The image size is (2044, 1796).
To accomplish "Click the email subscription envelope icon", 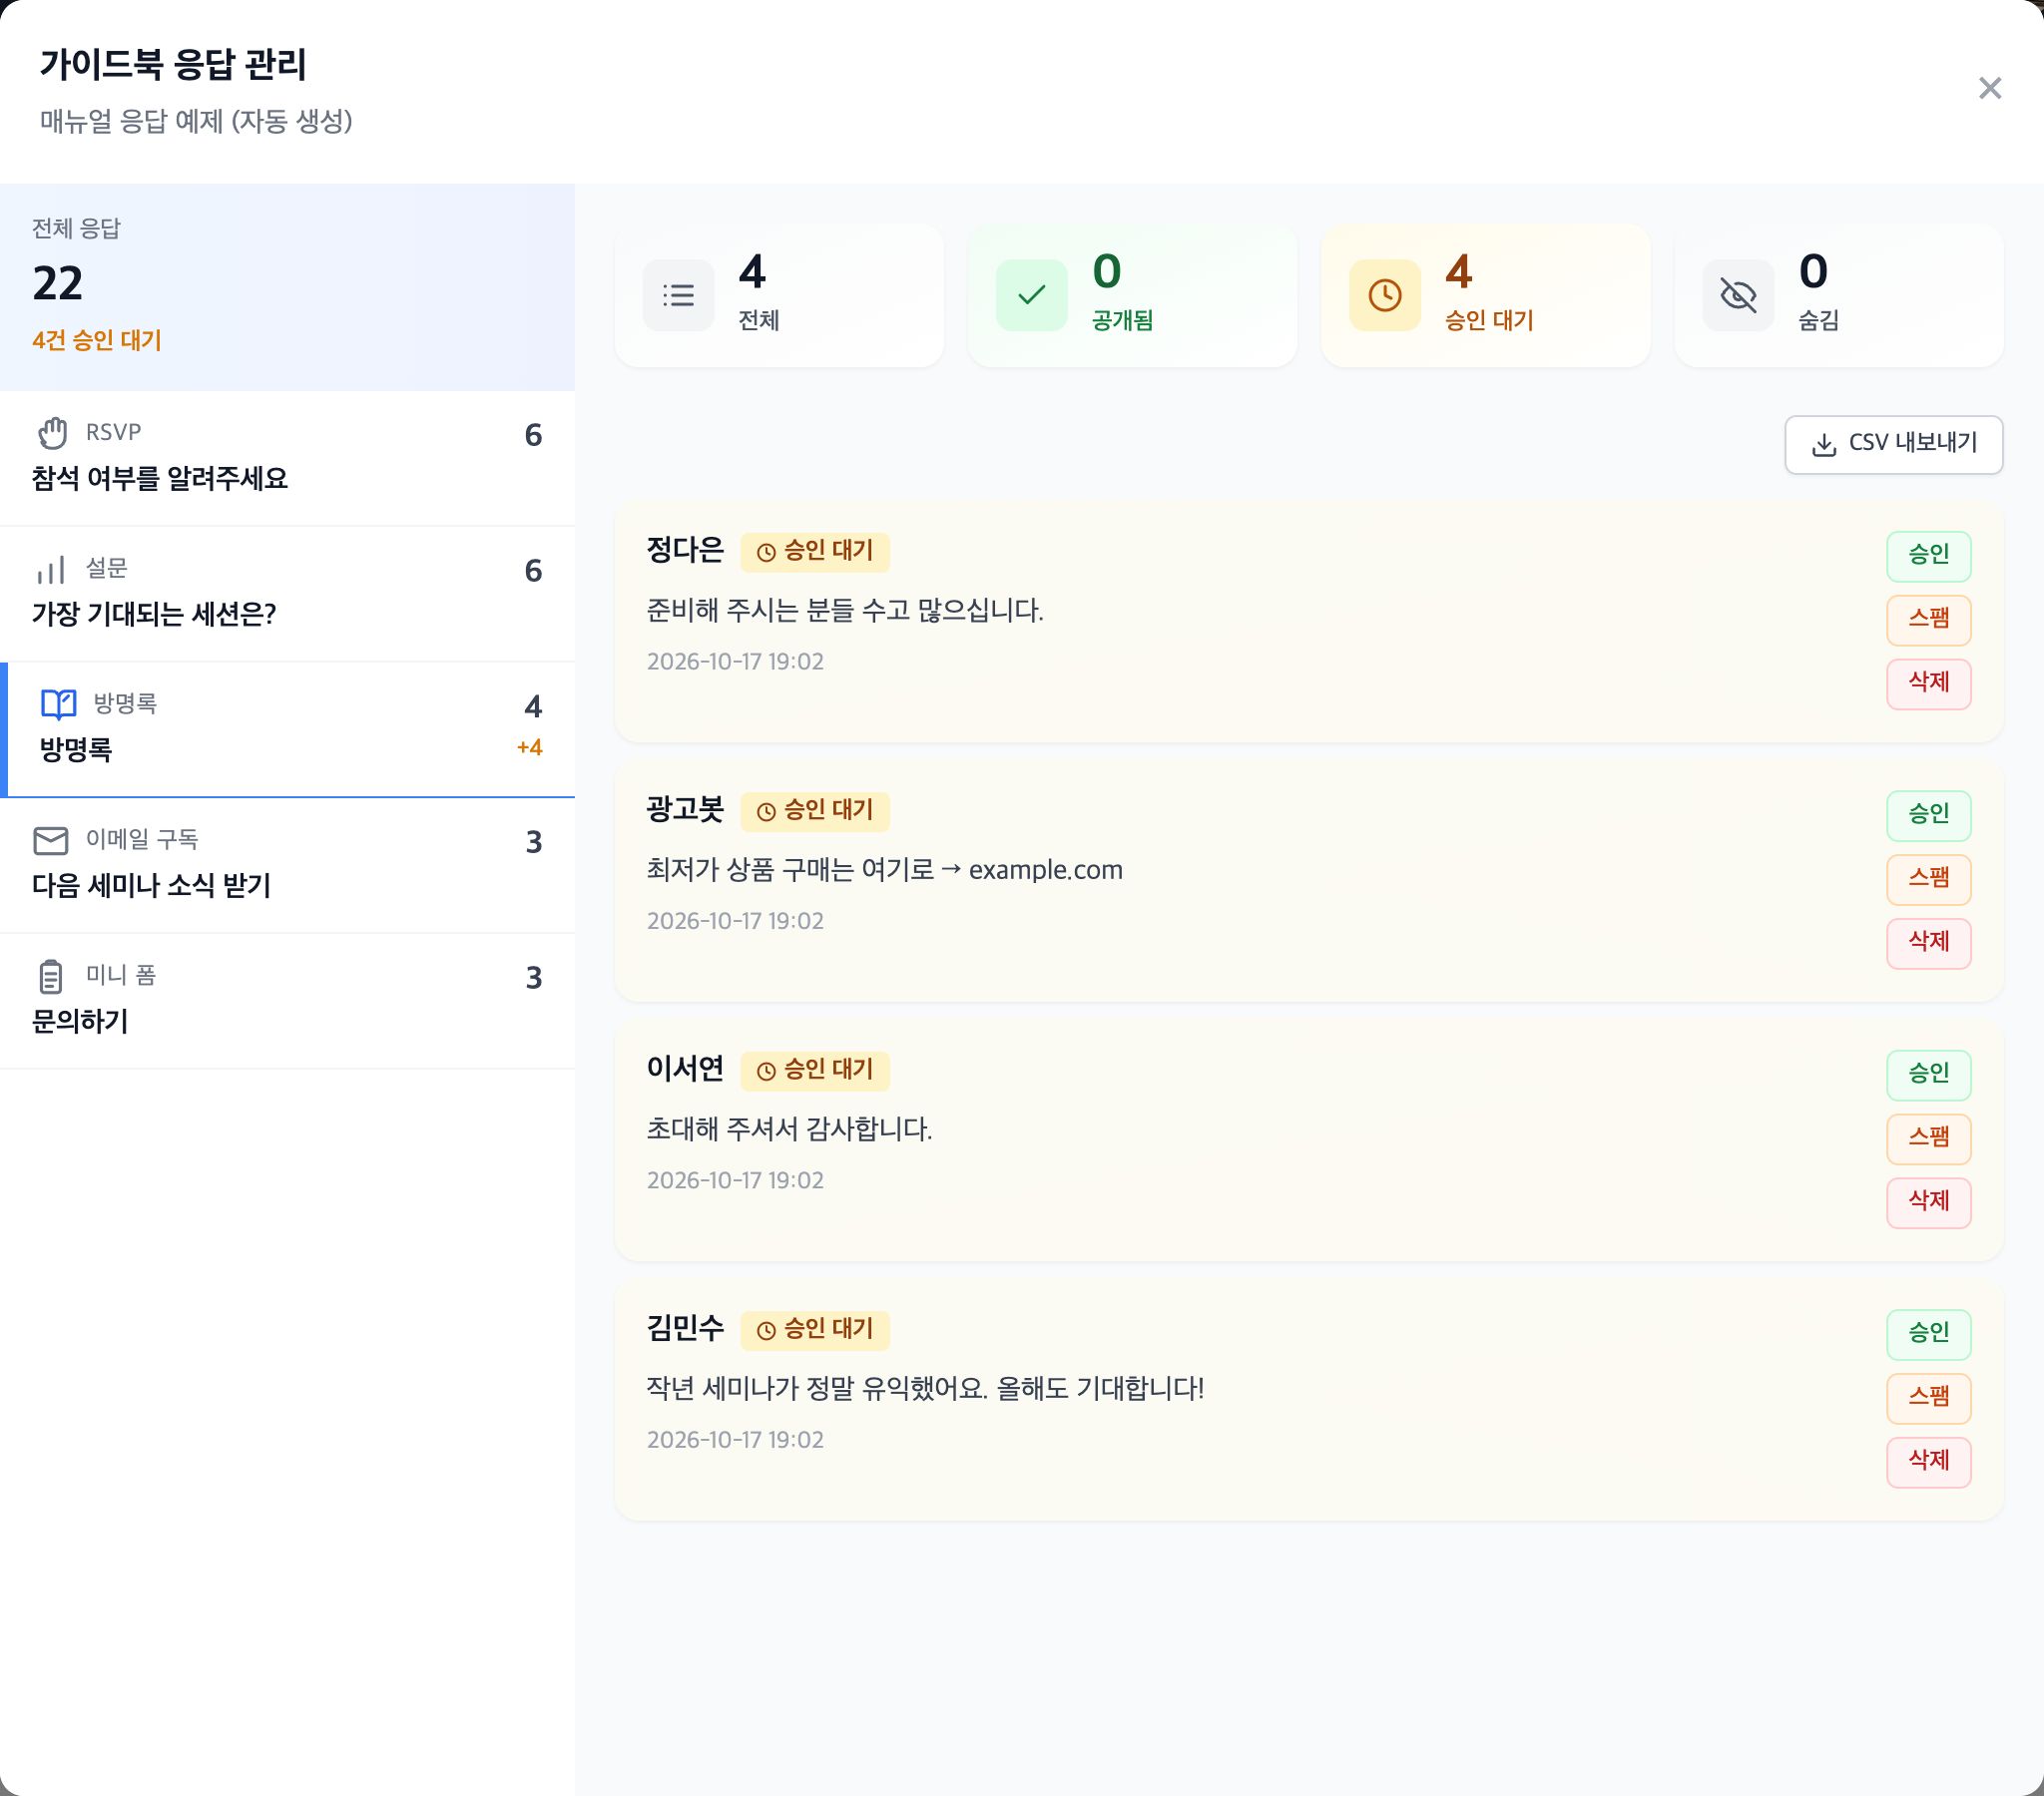I will click(51, 840).
